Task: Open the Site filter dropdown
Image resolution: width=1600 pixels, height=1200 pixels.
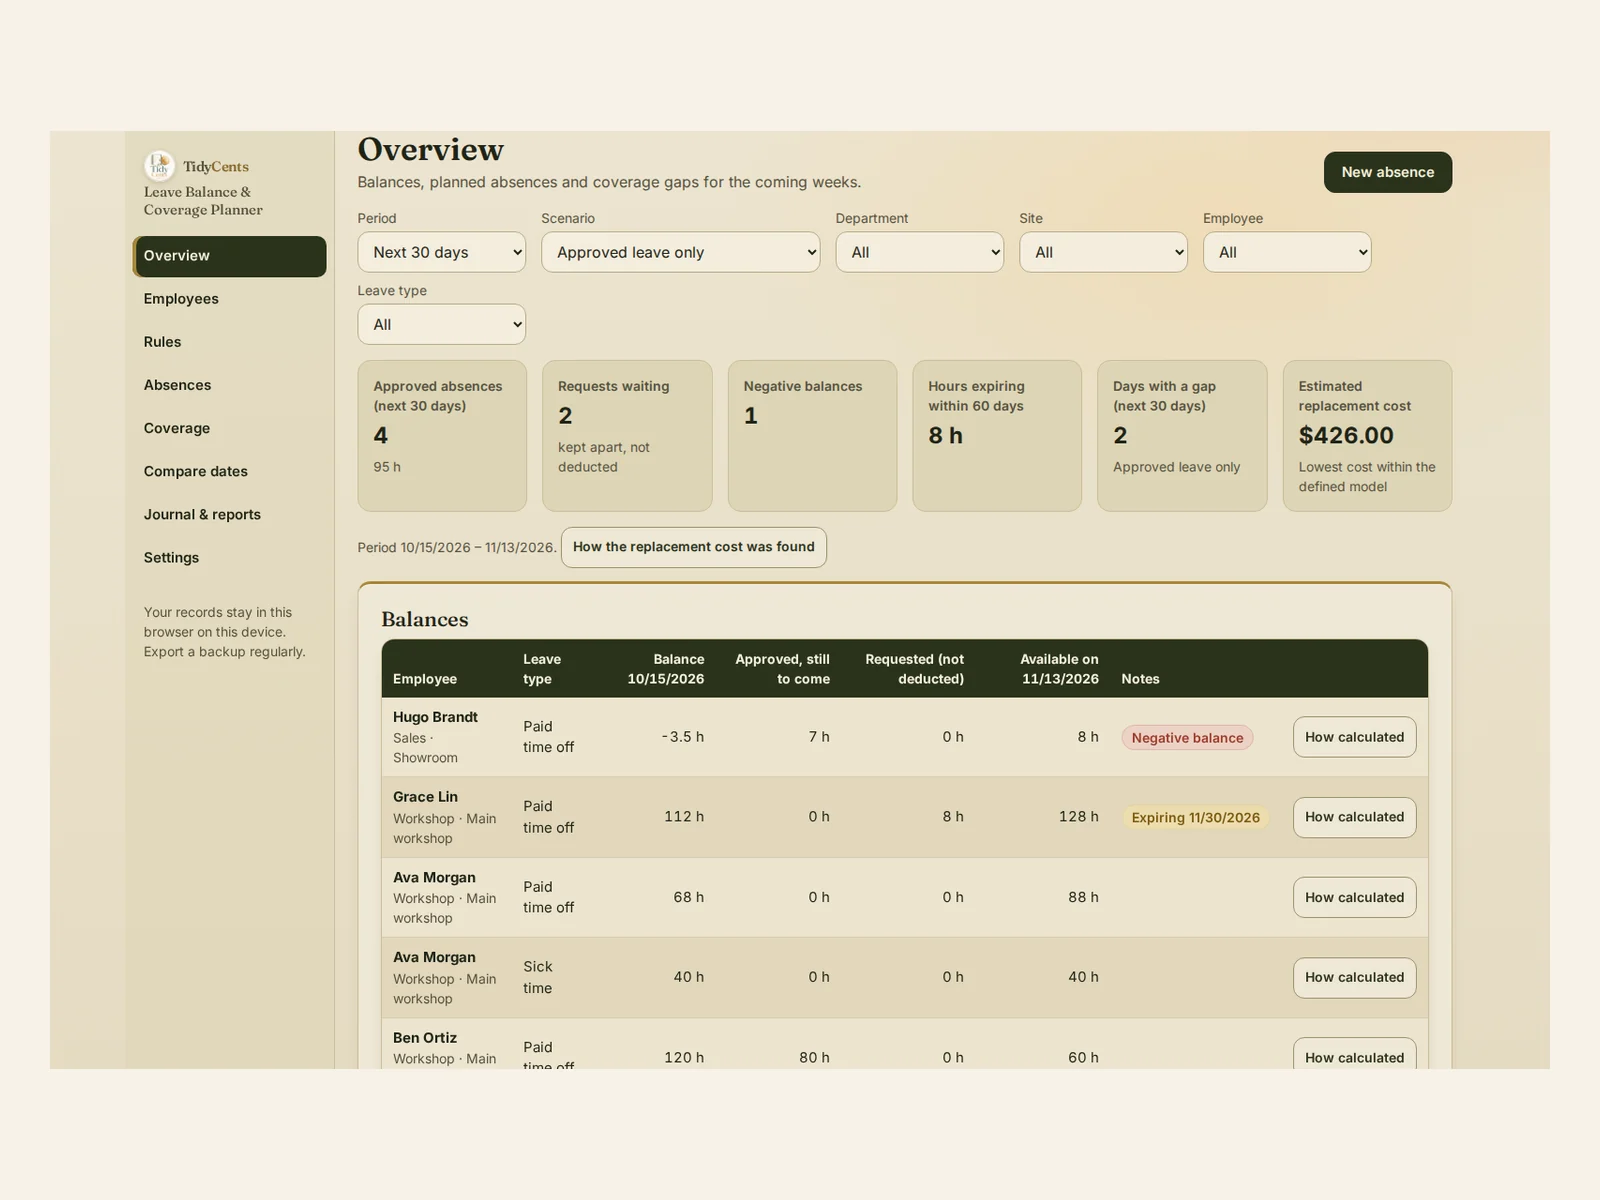Action: [x=1103, y=252]
